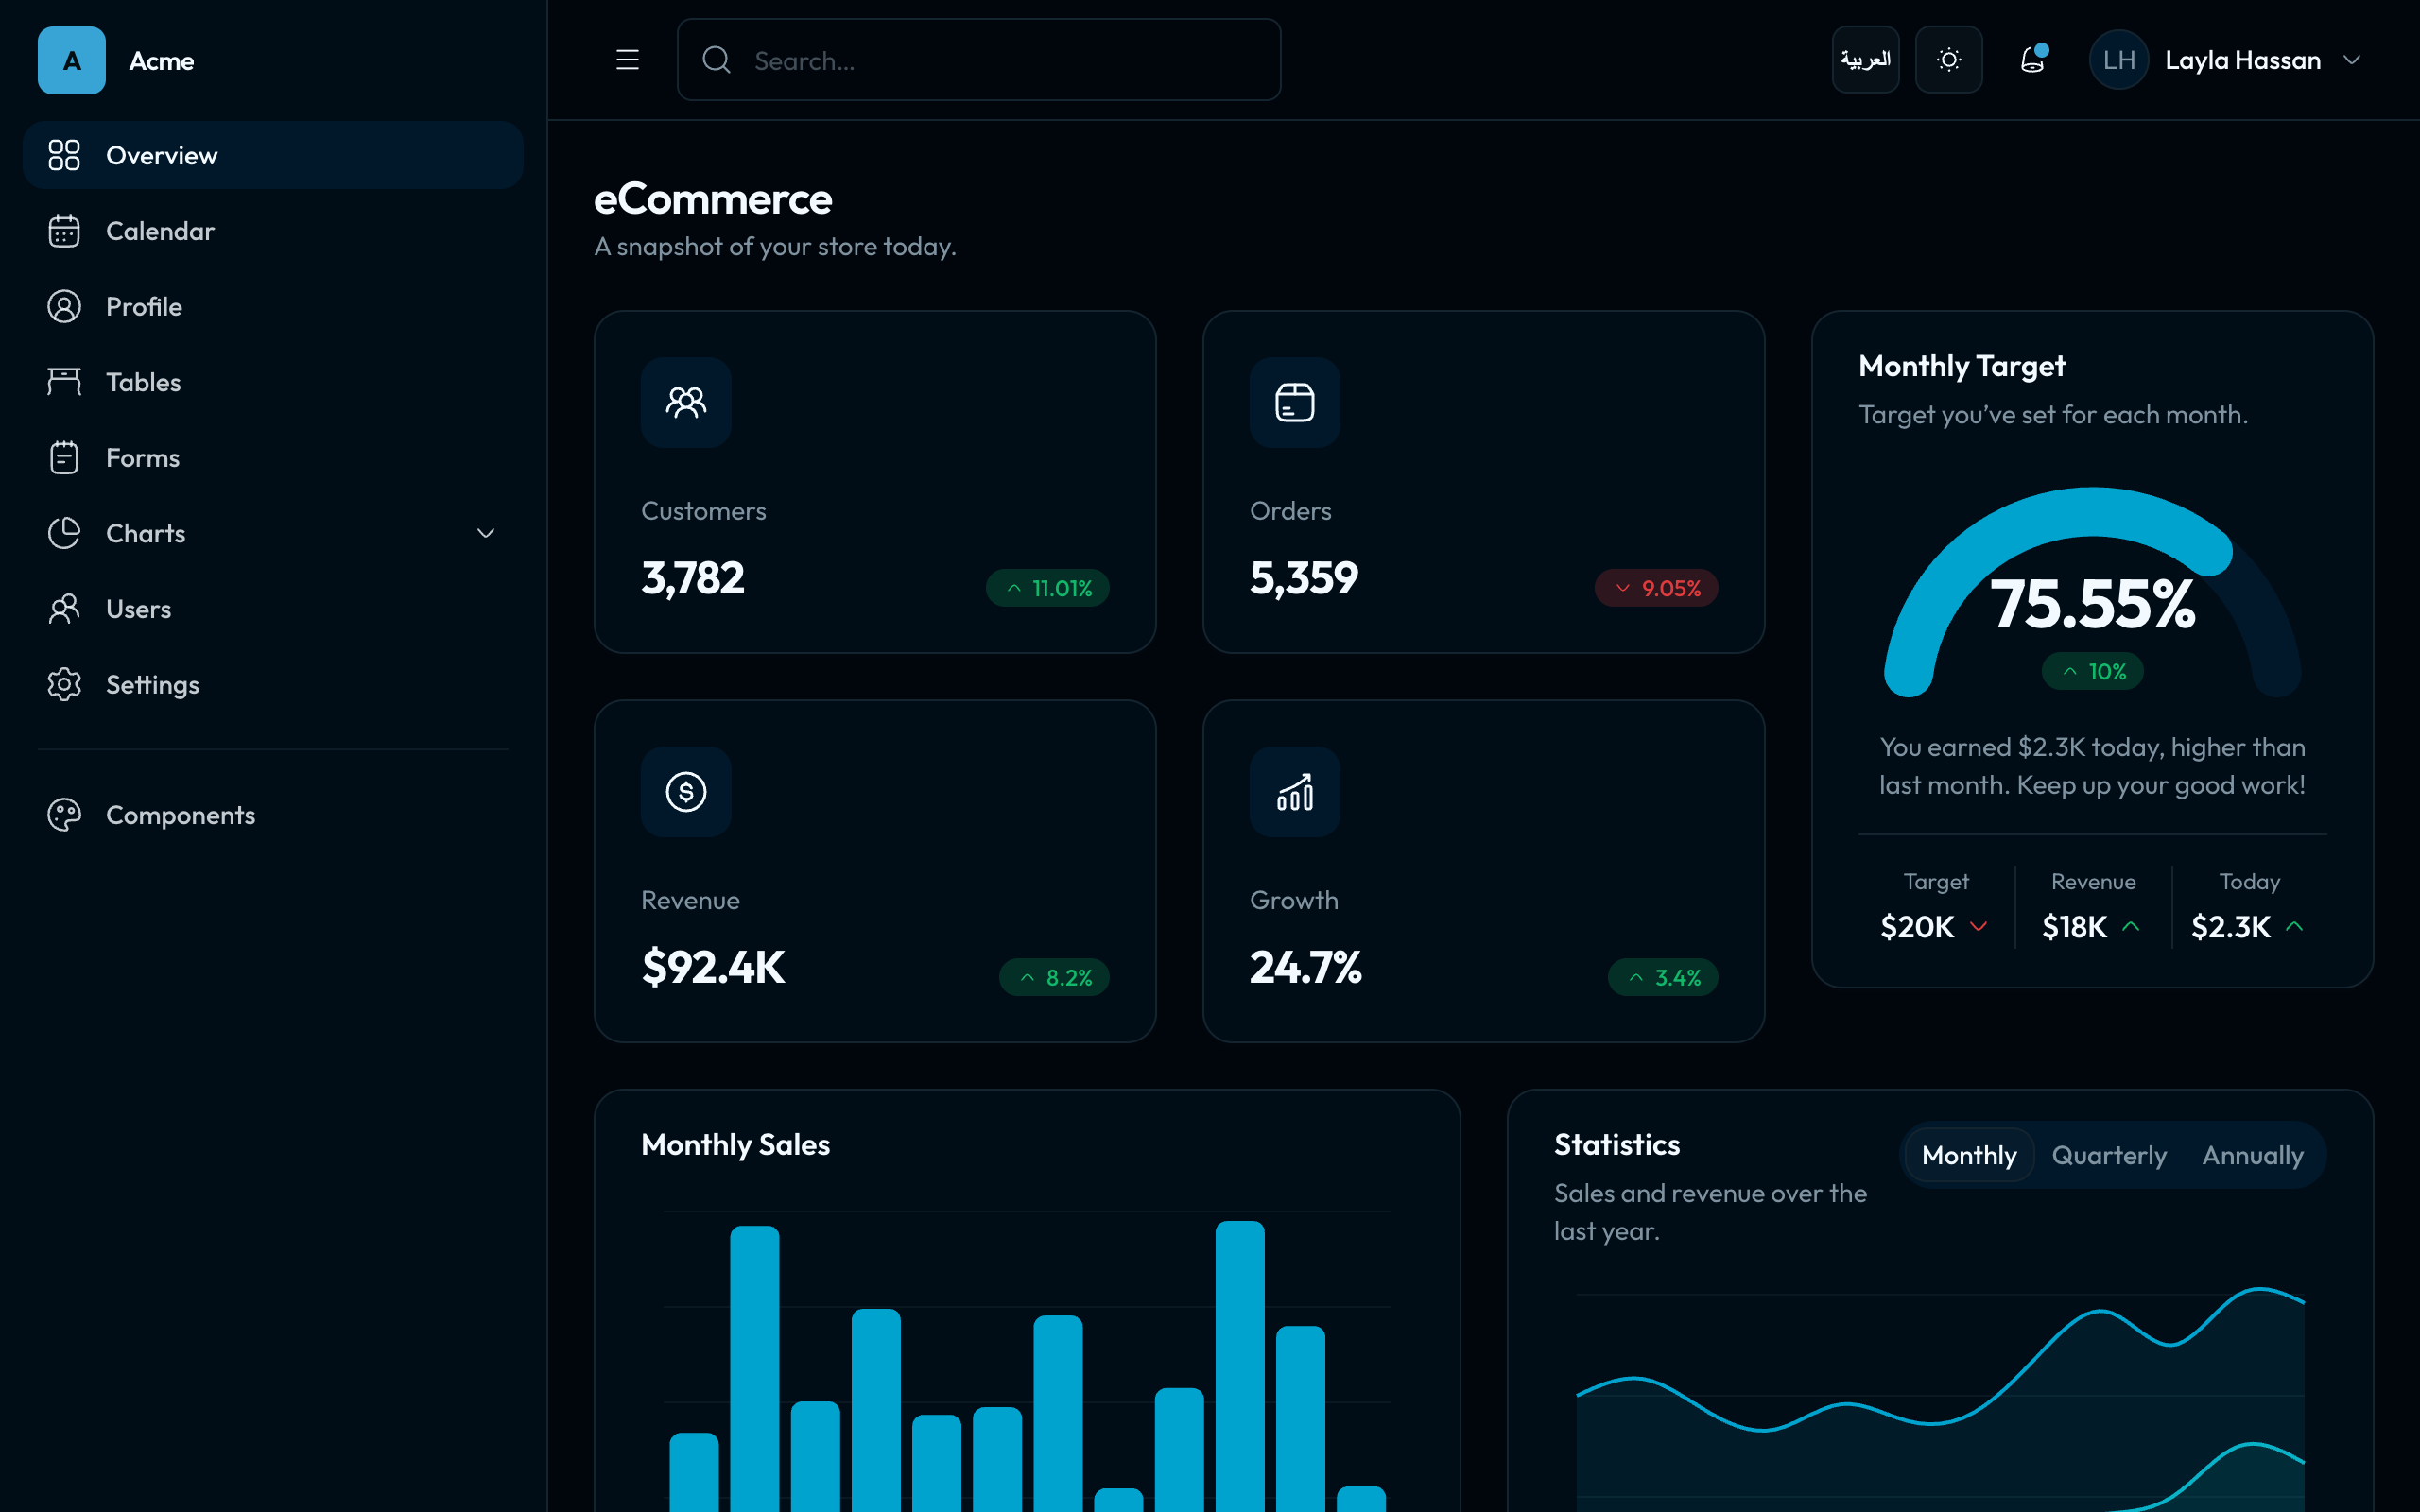
Task: Open notifications bell
Action: tap(2033, 60)
